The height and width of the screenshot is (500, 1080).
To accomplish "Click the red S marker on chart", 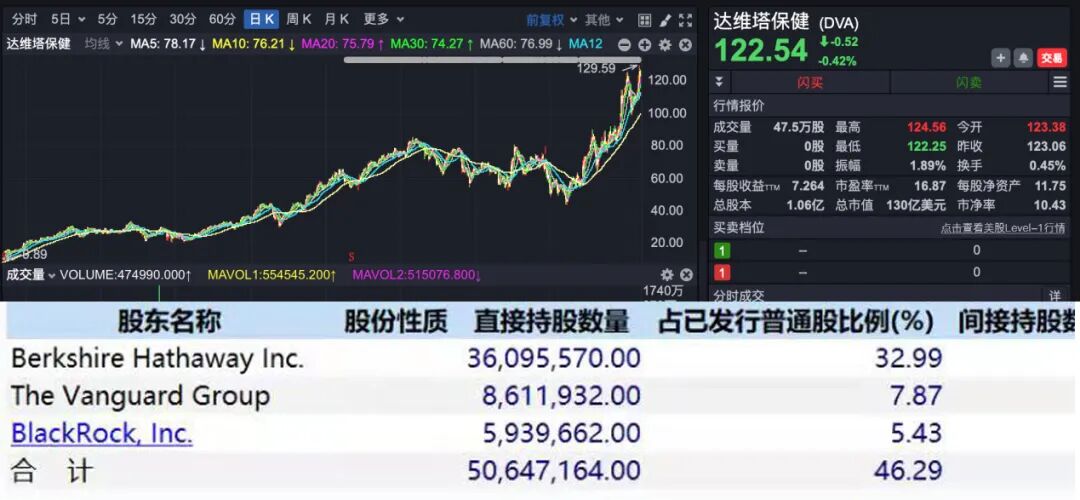I will (x=351, y=257).
